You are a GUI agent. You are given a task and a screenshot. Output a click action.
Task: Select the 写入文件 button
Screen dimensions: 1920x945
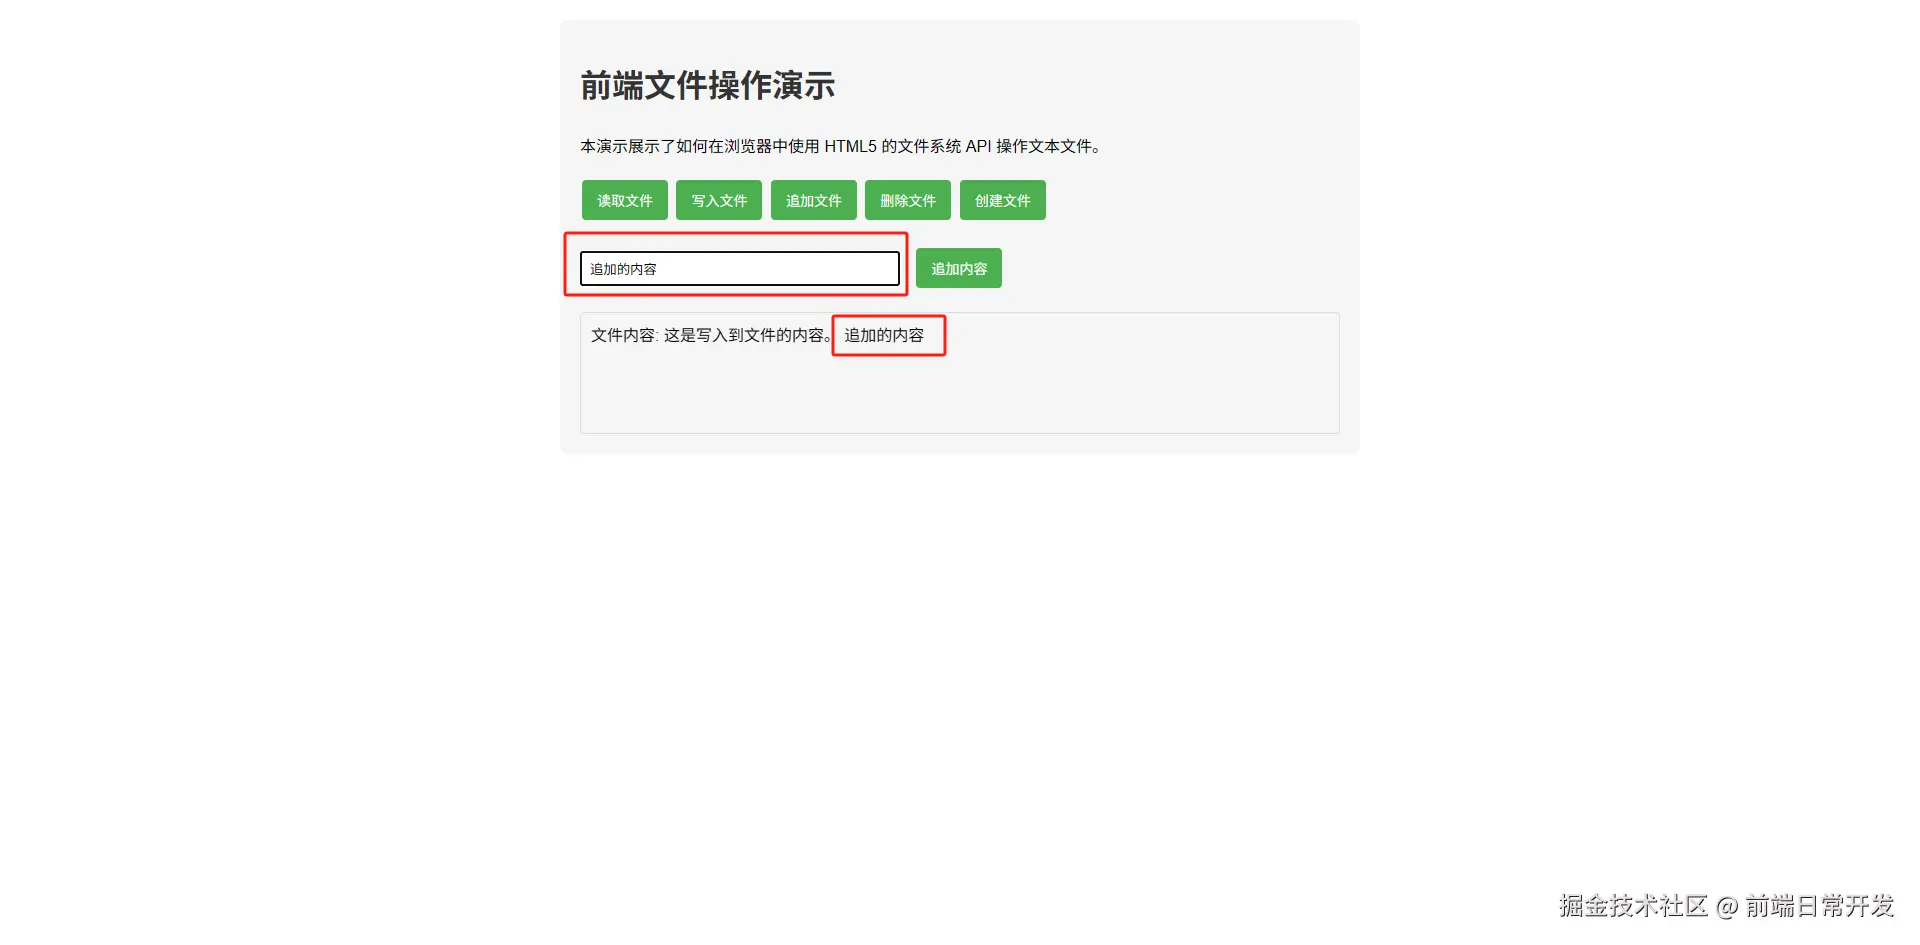[719, 200]
